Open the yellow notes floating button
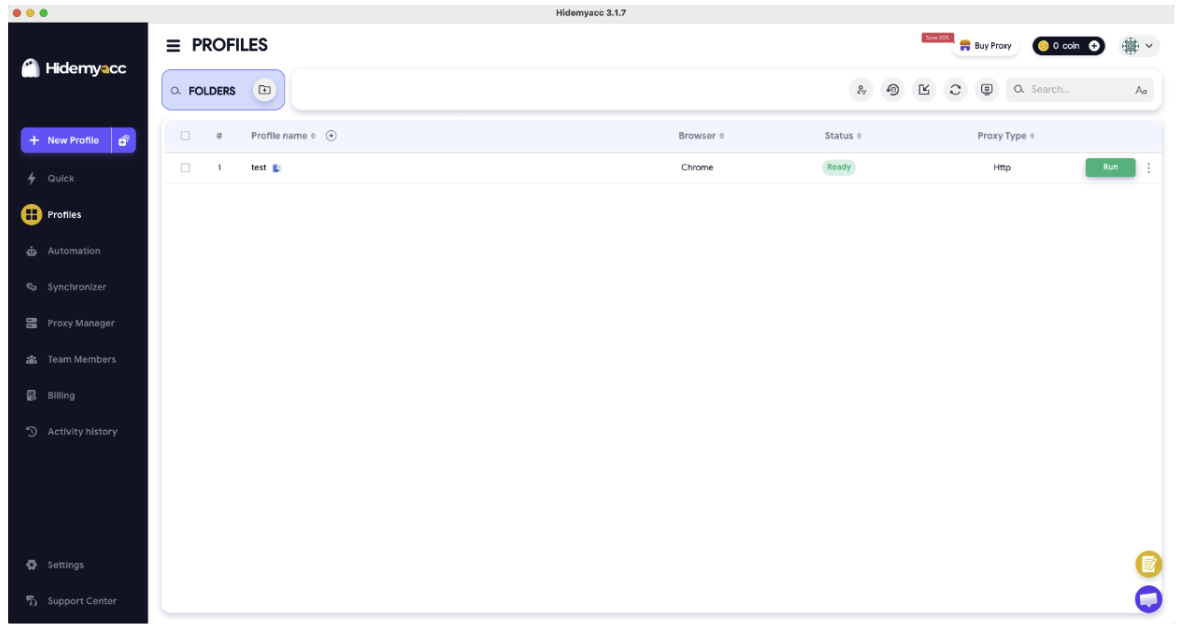 click(1148, 564)
